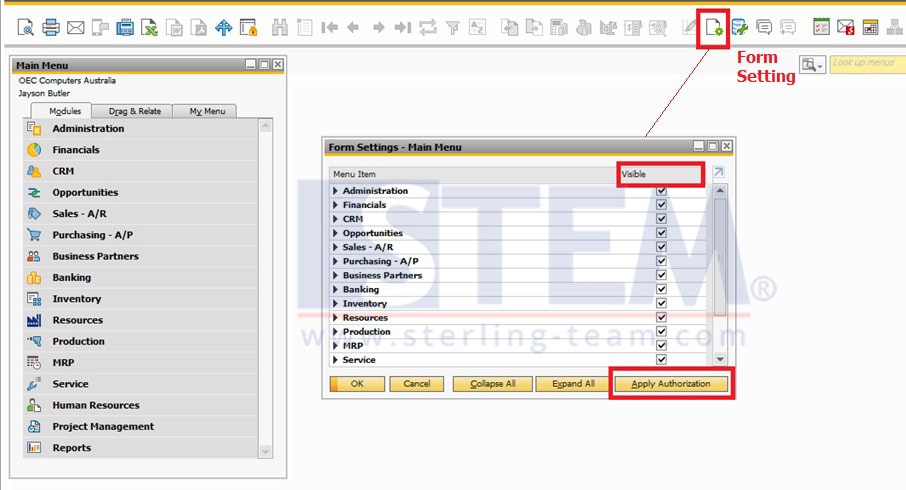Click the funnel Filter Table icon
The image size is (906, 490).
[453, 27]
